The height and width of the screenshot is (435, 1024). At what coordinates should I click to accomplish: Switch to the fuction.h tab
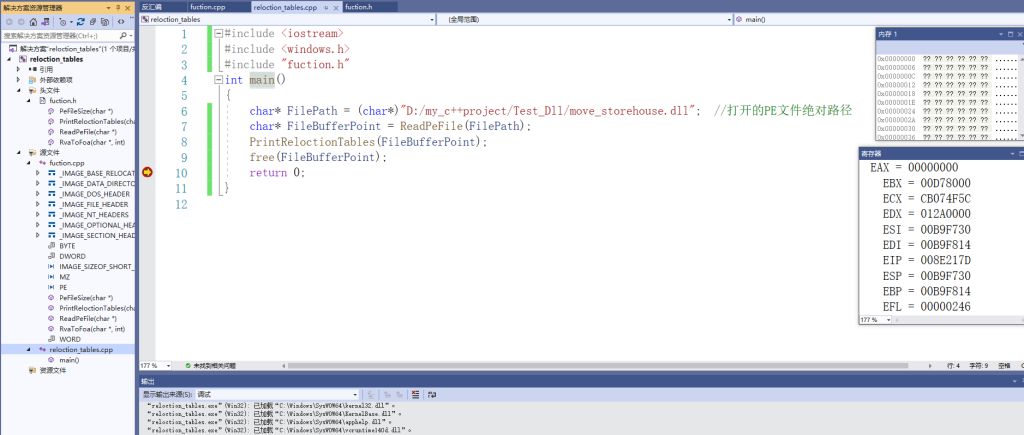click(358, 6)
